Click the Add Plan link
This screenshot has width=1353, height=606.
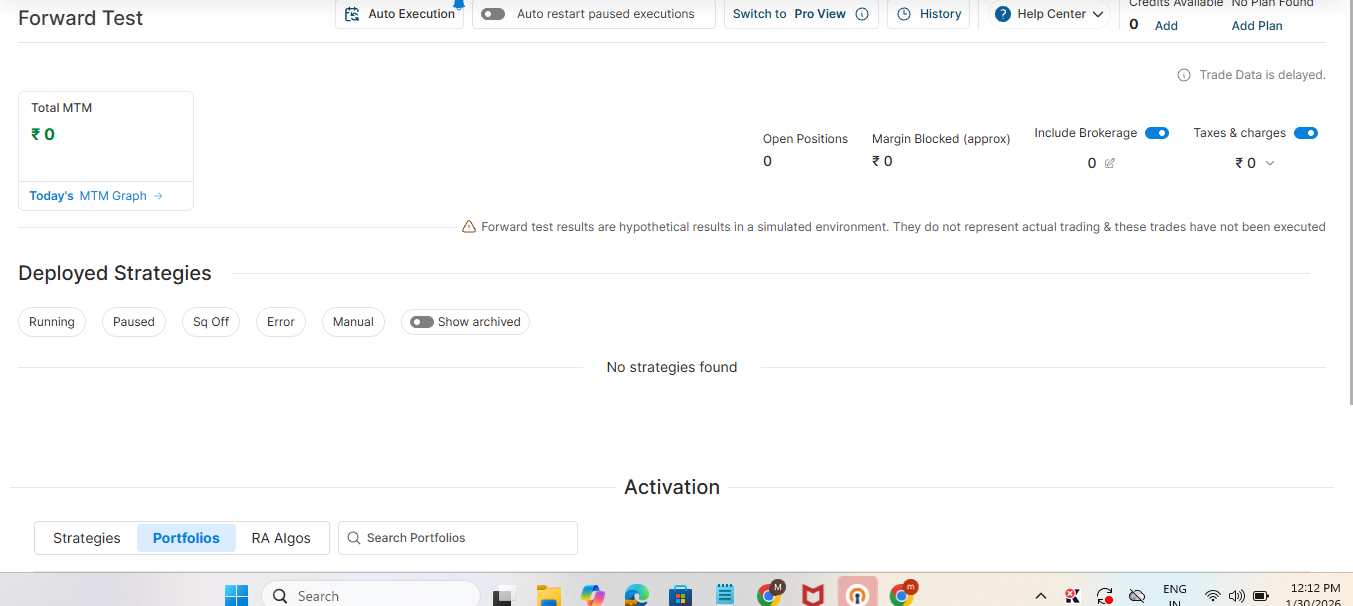pos(1257,26)
